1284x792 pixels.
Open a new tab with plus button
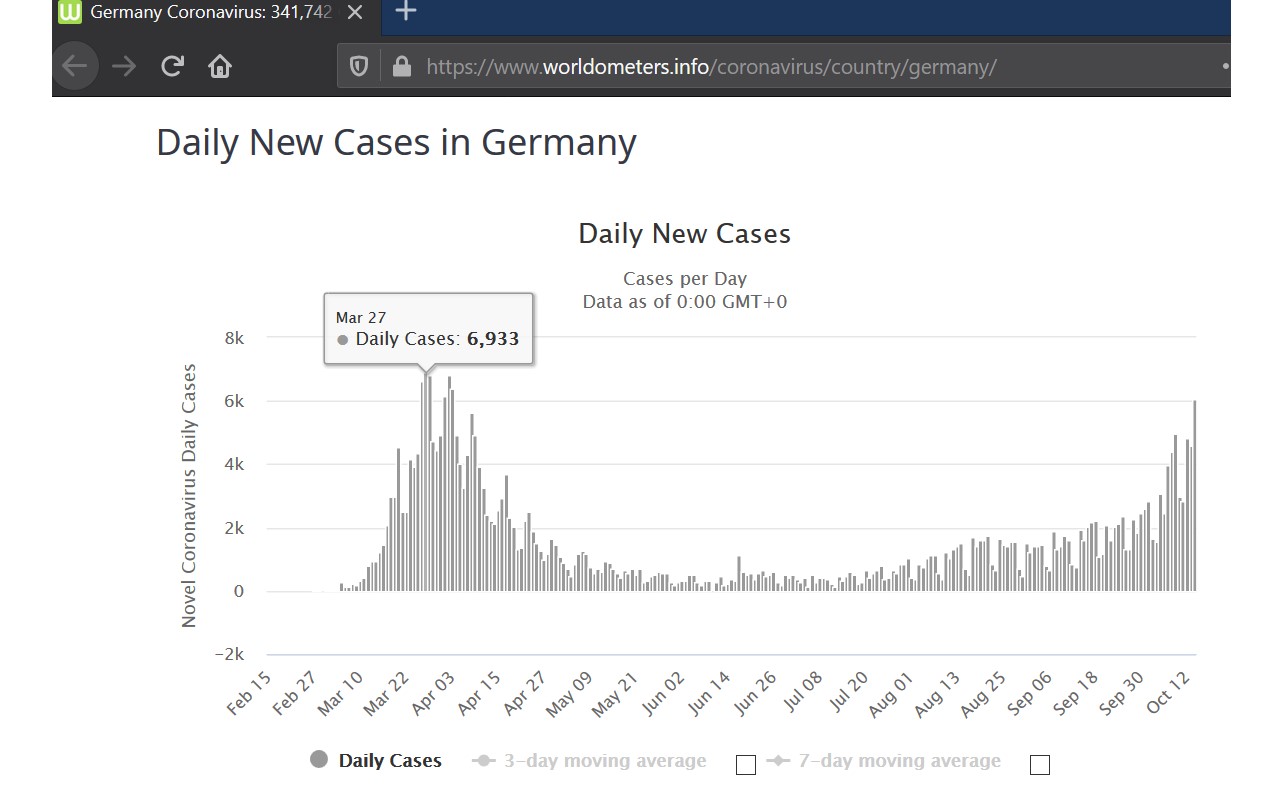[x=405, y=12]
